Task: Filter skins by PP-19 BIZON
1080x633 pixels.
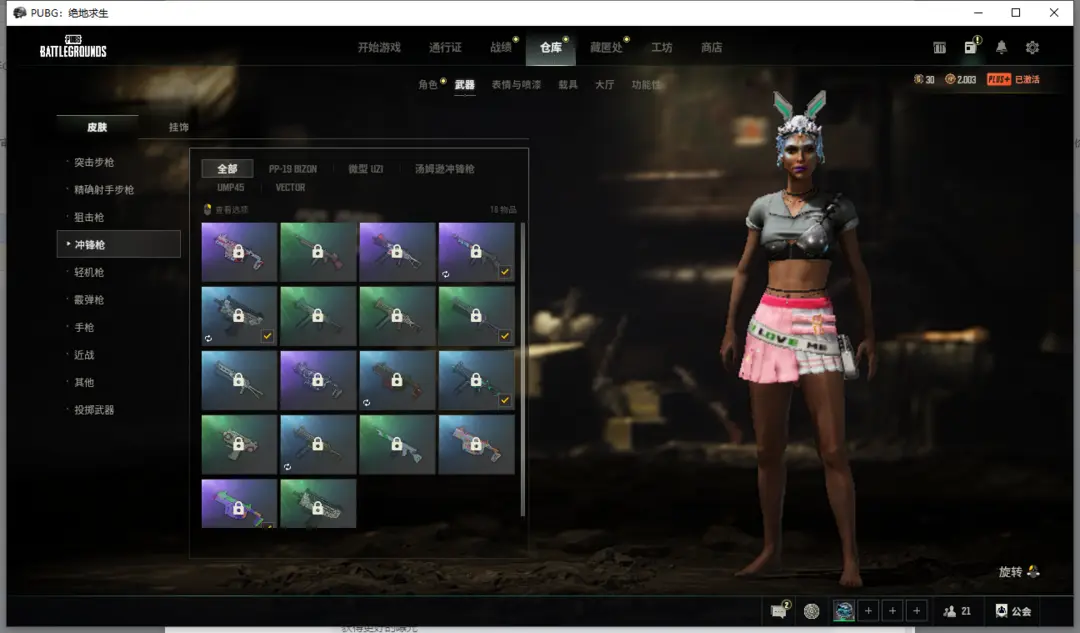Action: pyautogui.click(x=293, y=169)
